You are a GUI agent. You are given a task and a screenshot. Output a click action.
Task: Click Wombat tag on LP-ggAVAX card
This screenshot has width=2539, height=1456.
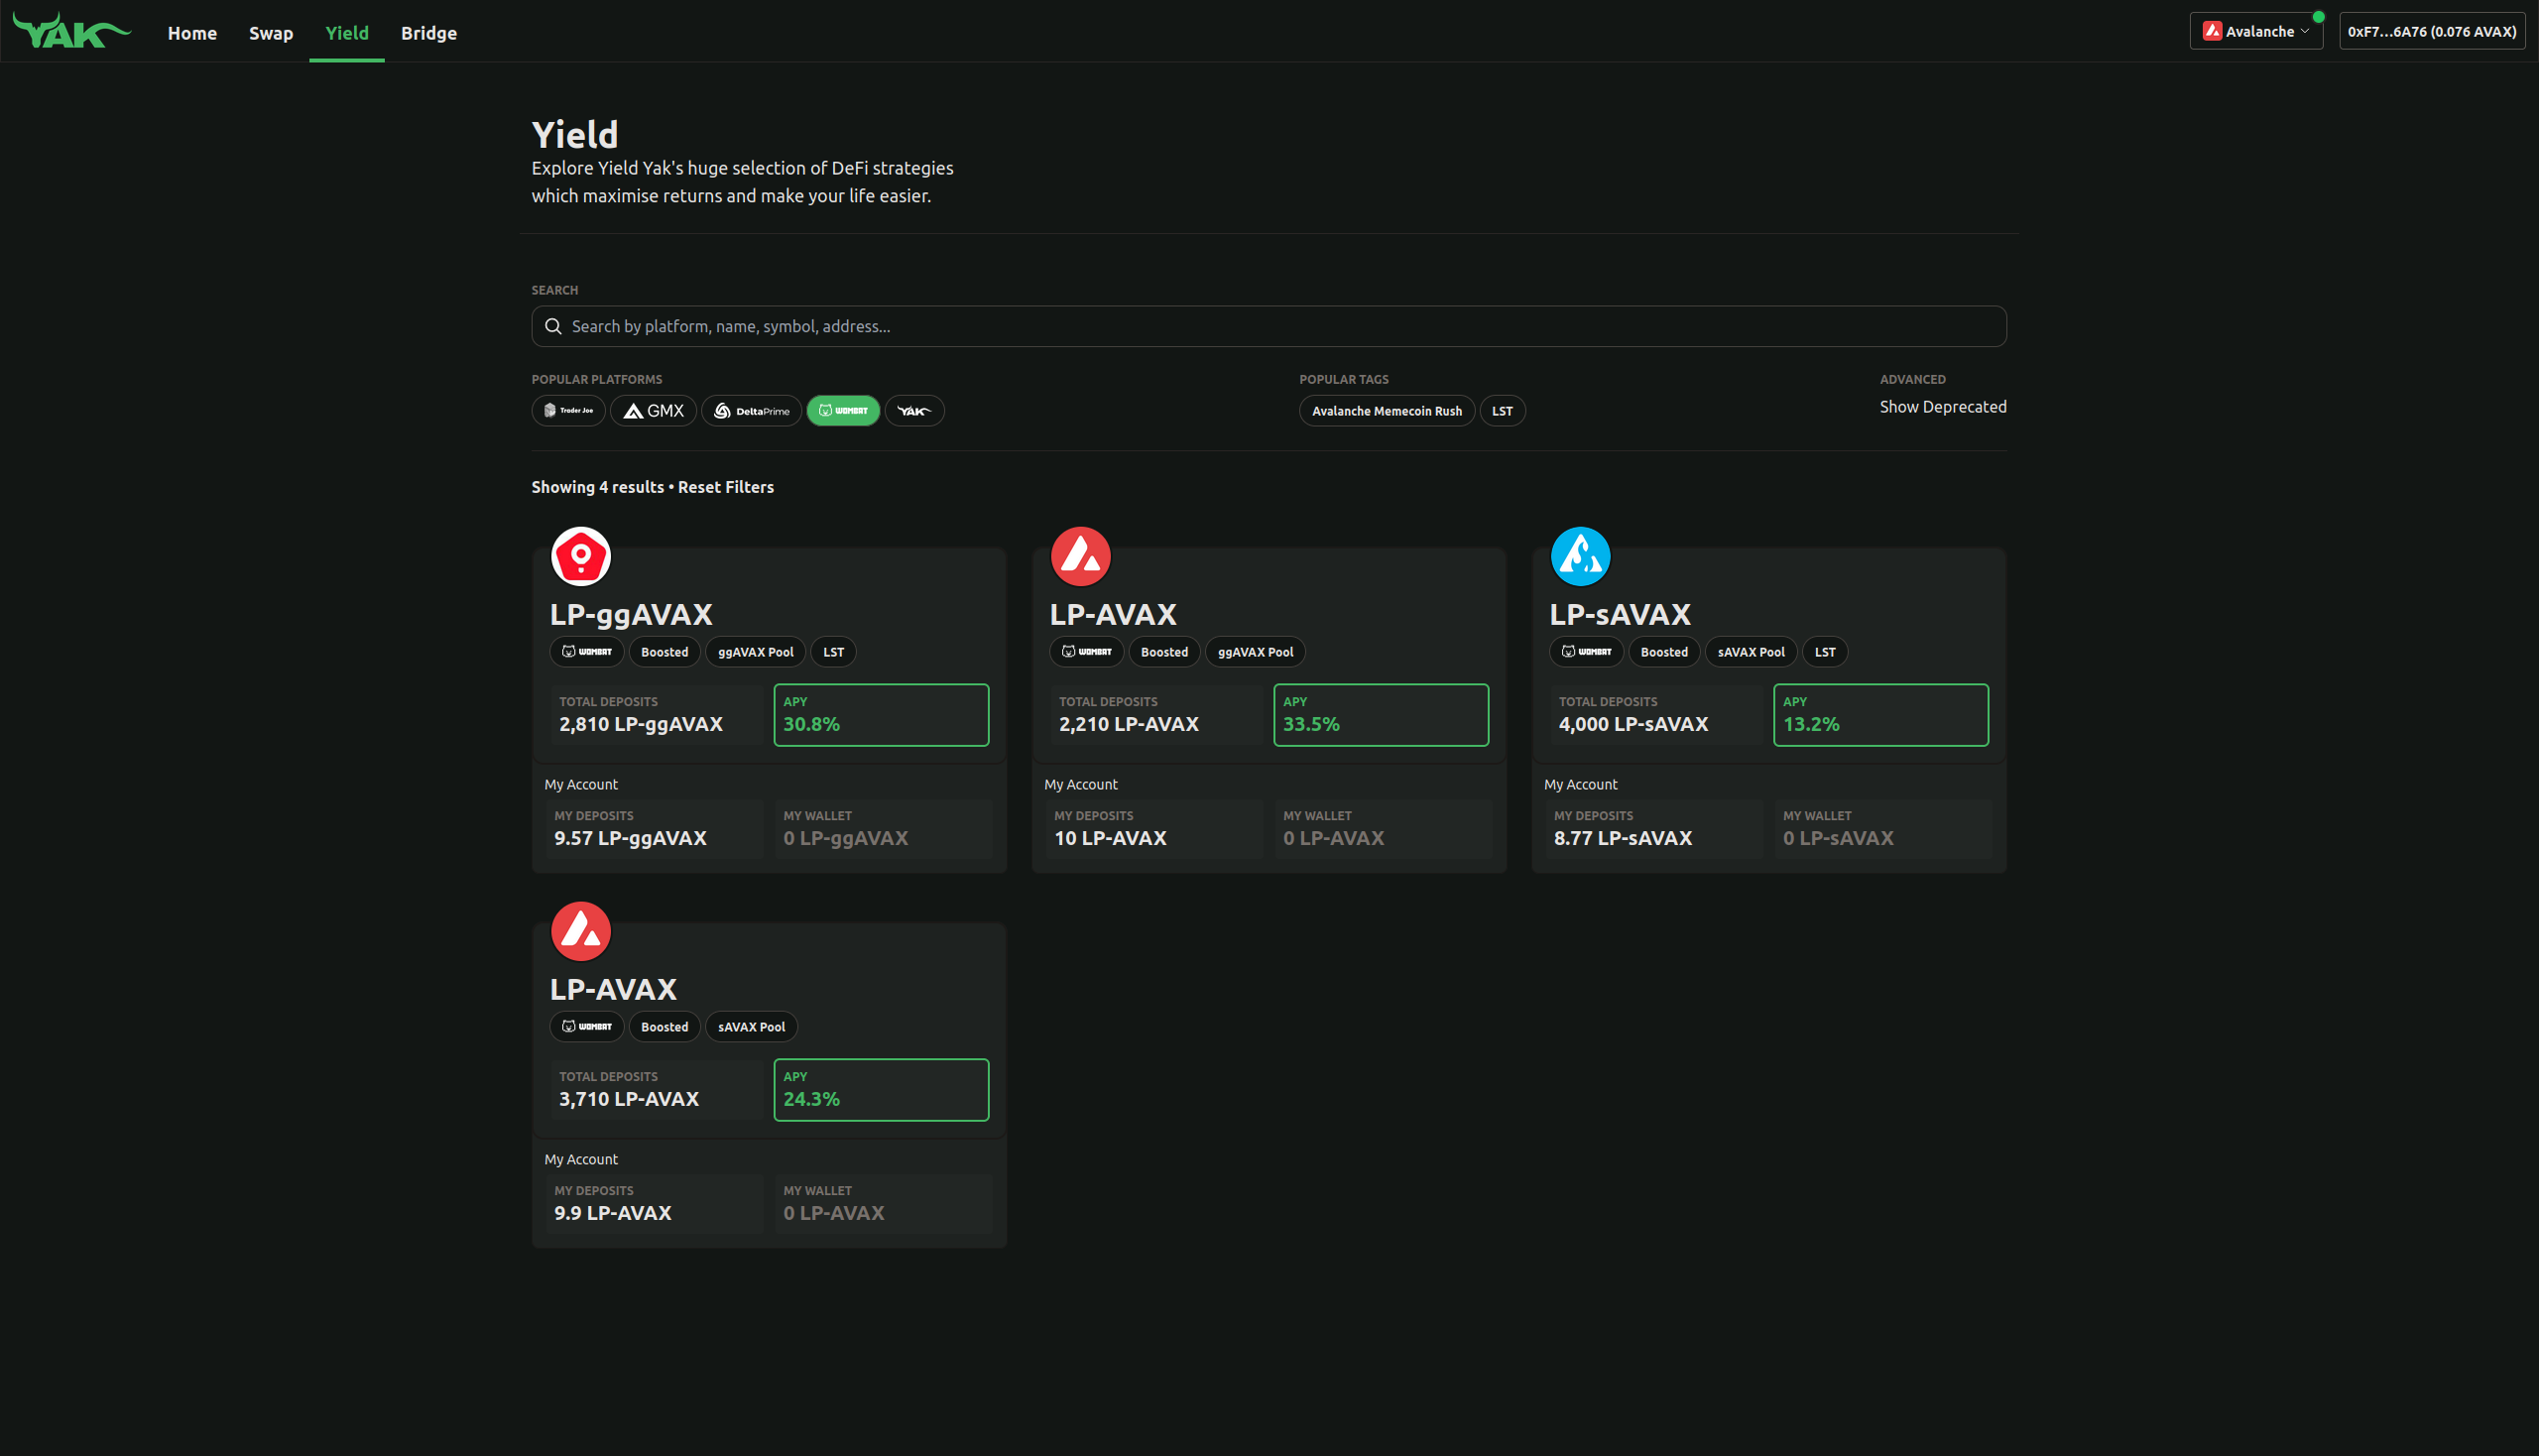pos(587,652)
